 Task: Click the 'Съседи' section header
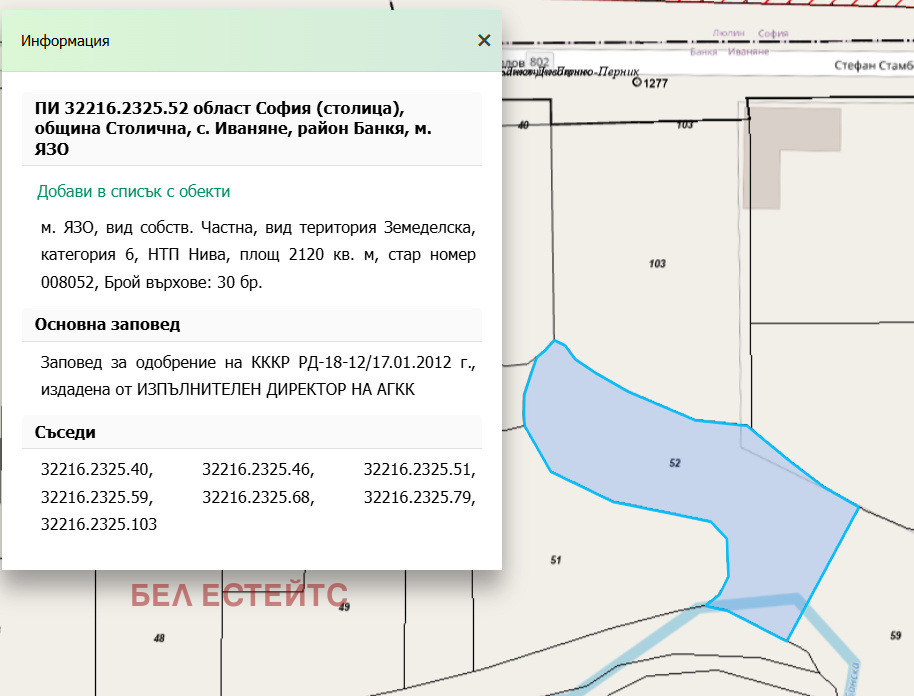click(x=65, y=432)
